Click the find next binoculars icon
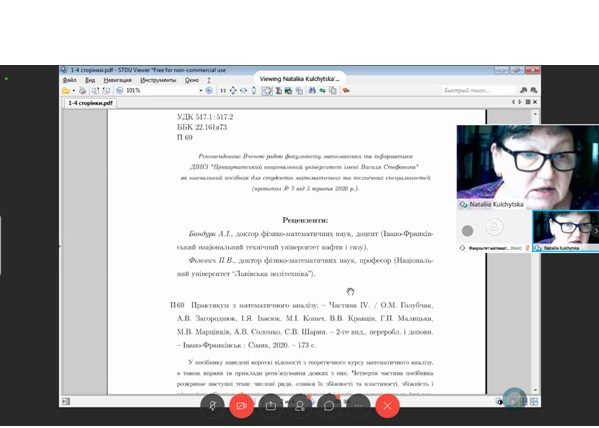The height and width of the screenshot is (428, 599). pos(534,90)
